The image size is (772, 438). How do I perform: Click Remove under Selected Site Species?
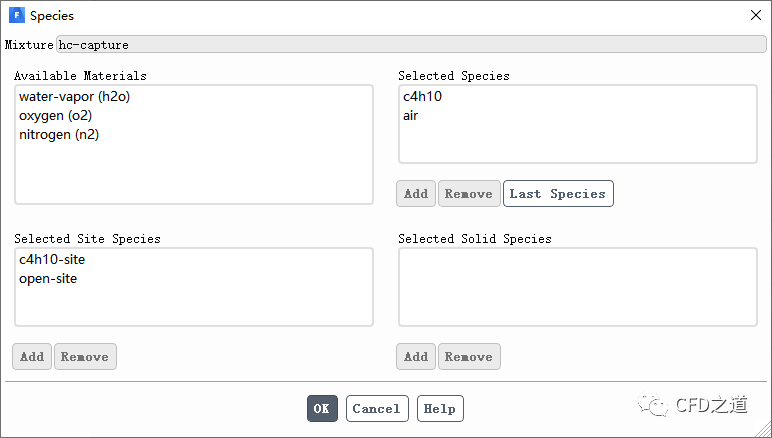[x=85, y=357]
